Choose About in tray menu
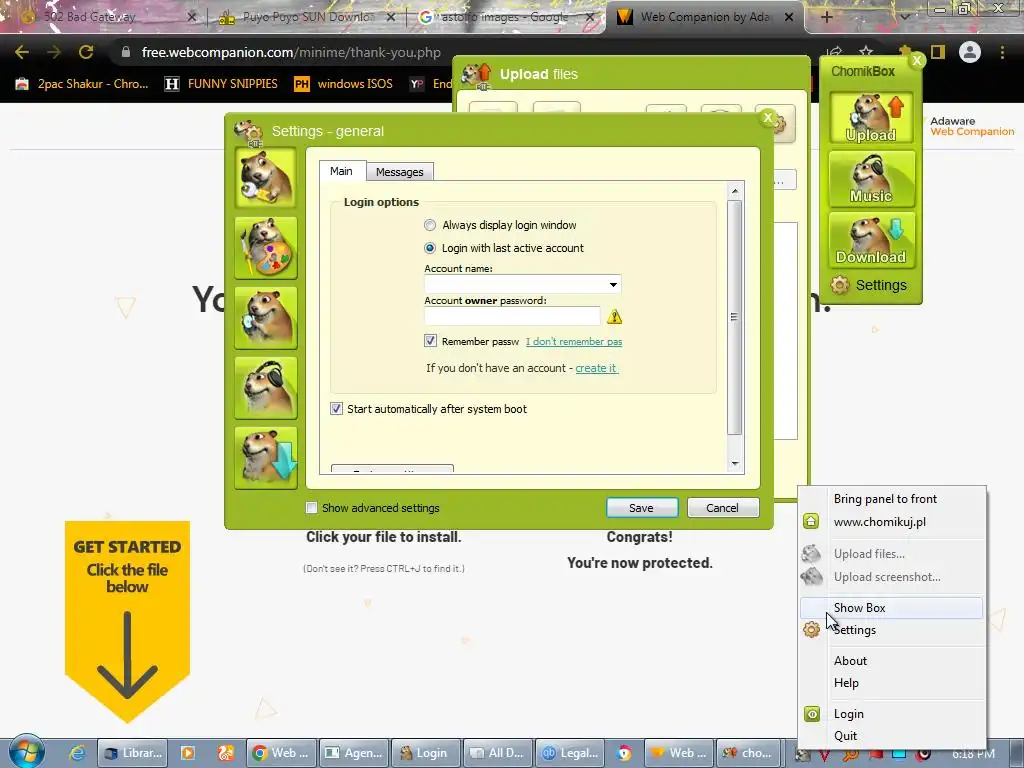Viewport: 1024px width, 768px height. [892, 661]
